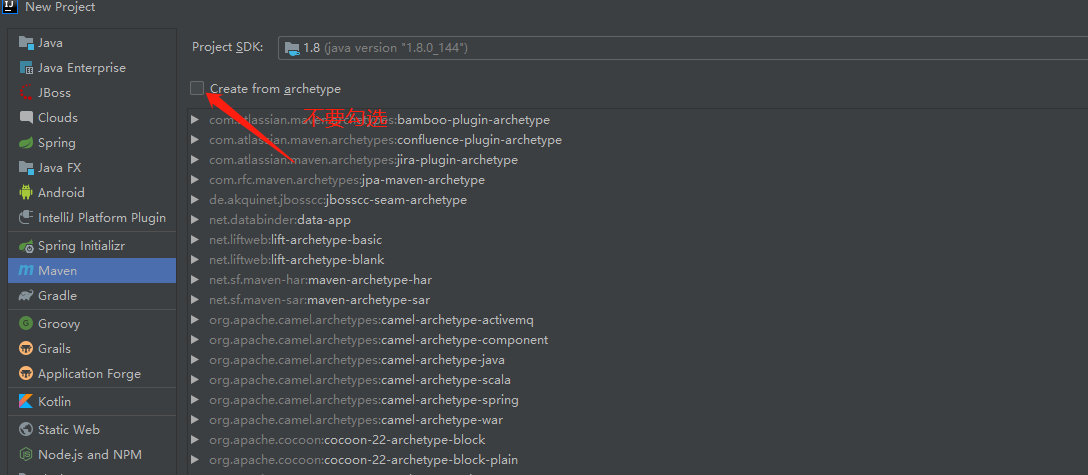1088x475 pixels.
Task: Click the Spring Initializr icon
Action: (x=26, y=246)
